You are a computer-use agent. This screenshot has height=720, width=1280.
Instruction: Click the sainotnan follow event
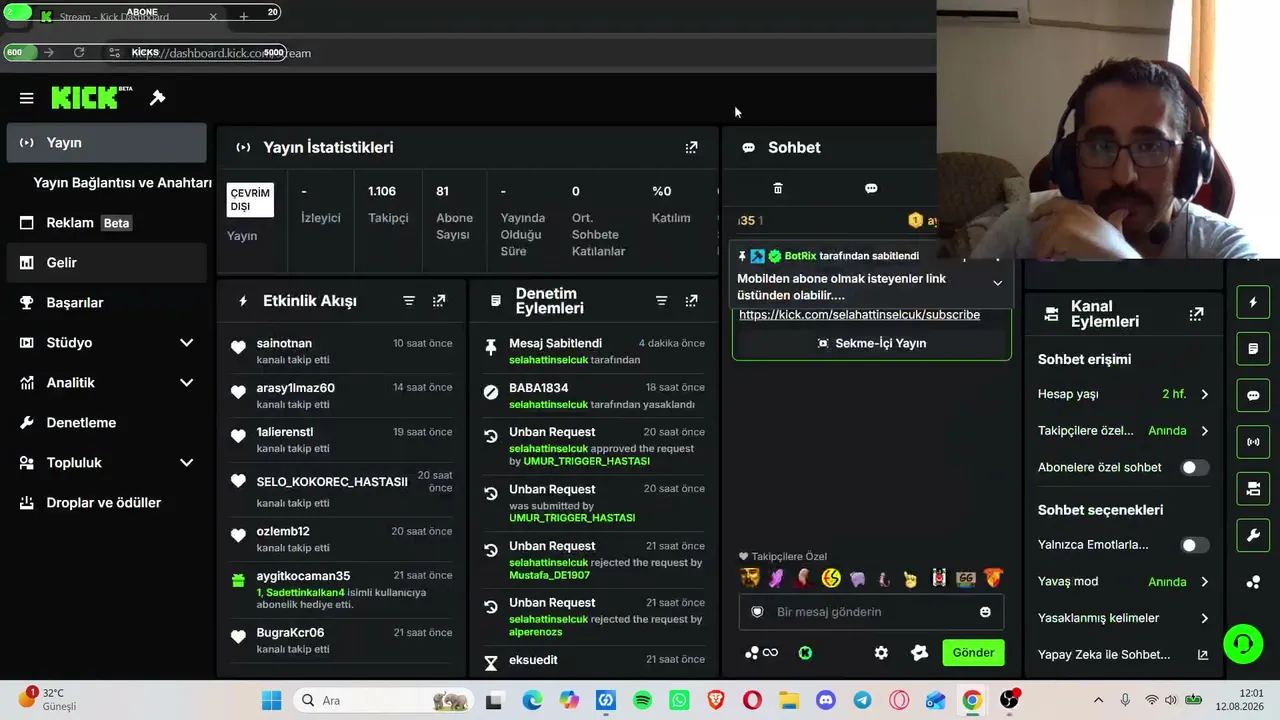[x=341, y=351]
